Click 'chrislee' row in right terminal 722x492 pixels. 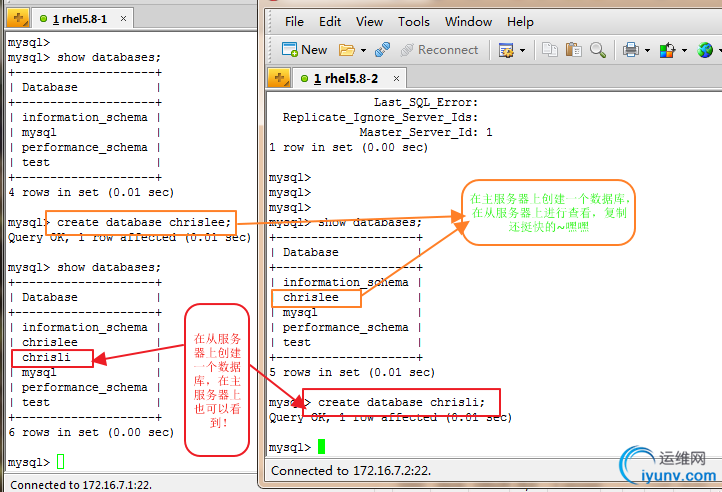[x=311, y=298]
